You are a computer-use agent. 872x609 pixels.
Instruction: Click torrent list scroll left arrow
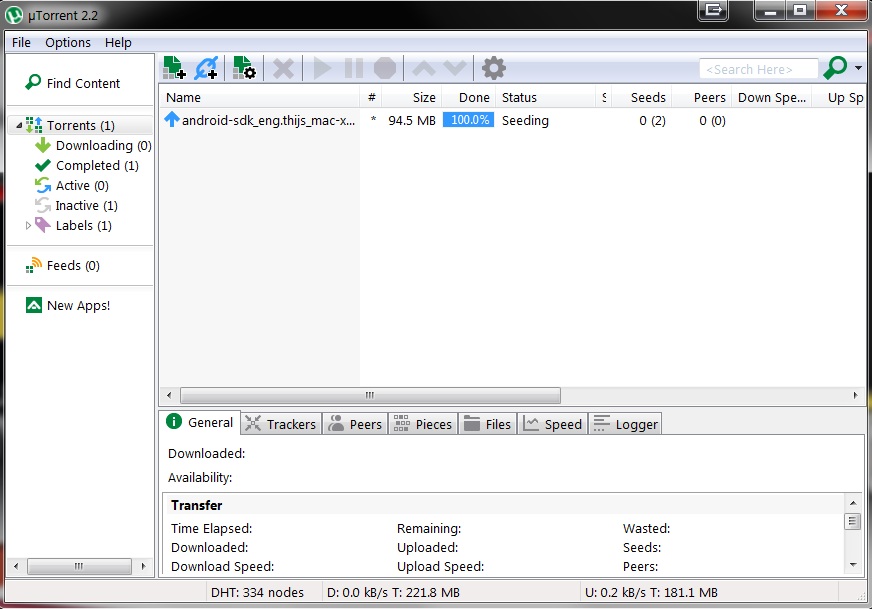(x=169, y=395)
